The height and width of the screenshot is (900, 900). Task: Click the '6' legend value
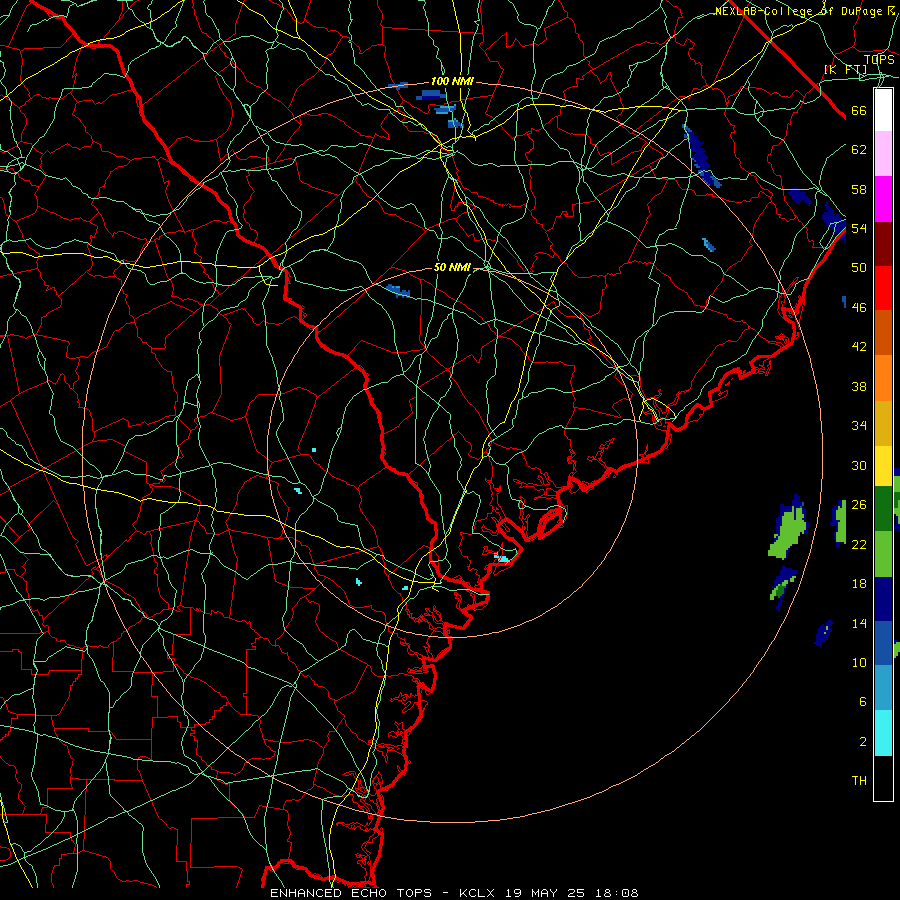pyautogui.click(x=863, y=701)
